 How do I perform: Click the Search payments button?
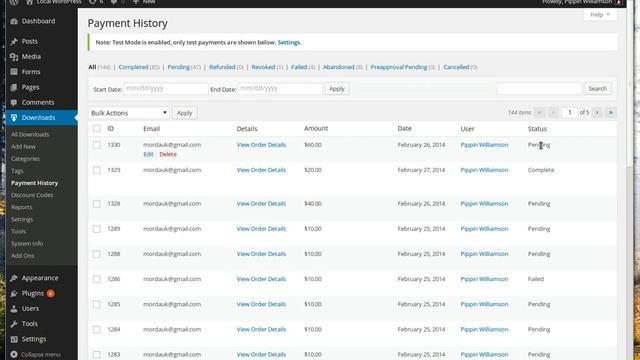pyautogui.click(x=598, y=89)
